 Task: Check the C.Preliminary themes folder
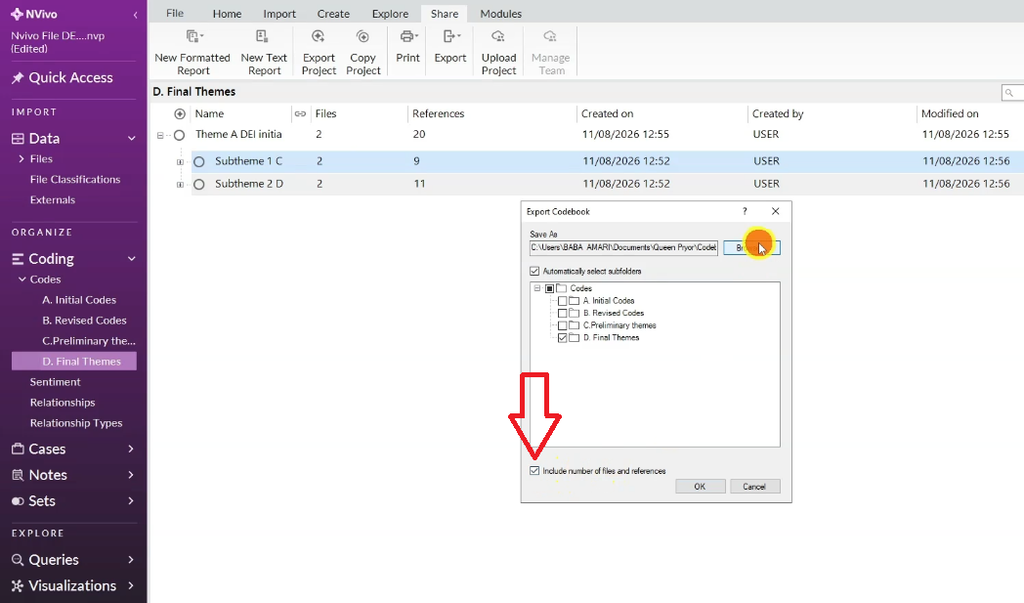[x=562, y=325]
